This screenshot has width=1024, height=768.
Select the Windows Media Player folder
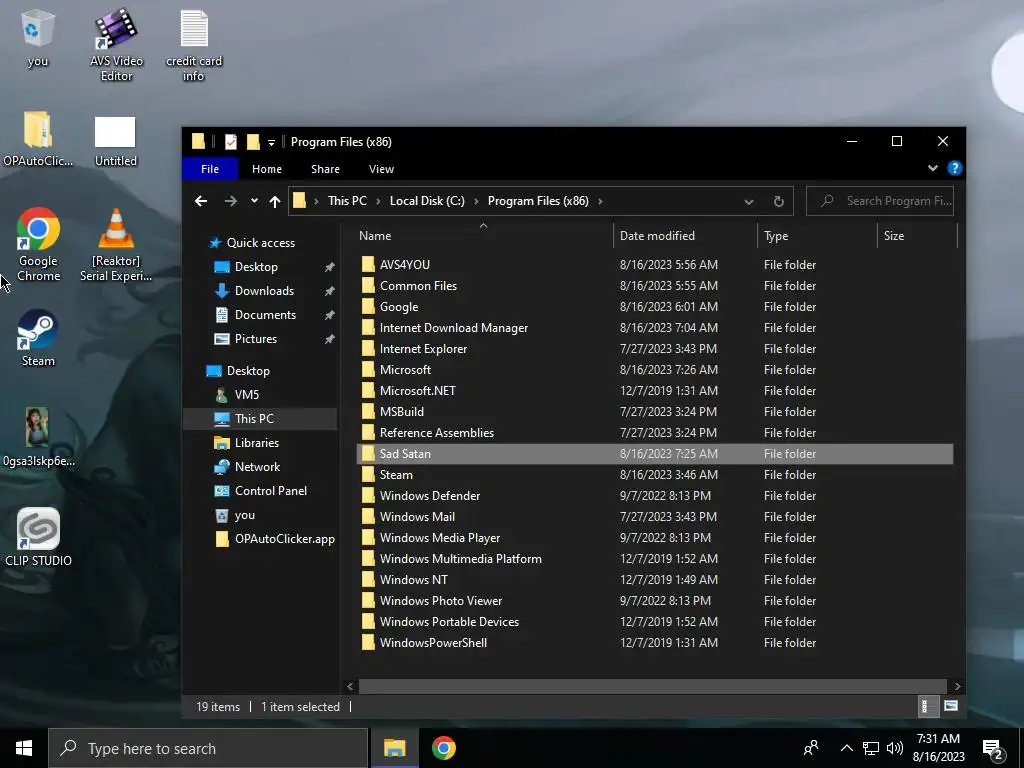pos(655,537)
